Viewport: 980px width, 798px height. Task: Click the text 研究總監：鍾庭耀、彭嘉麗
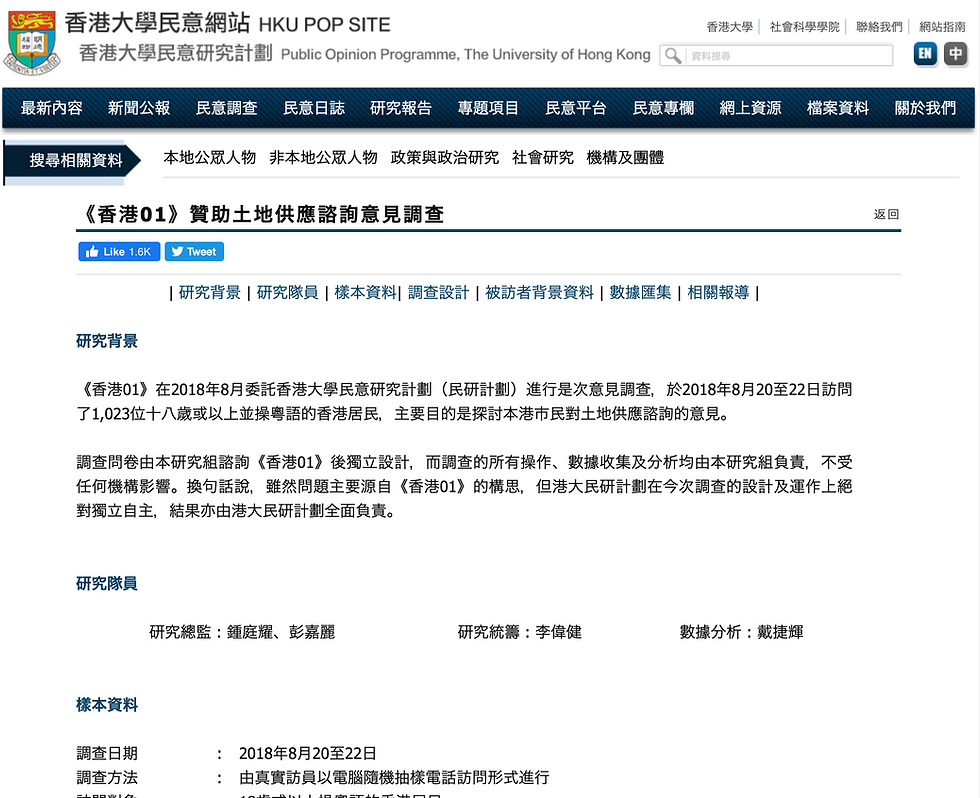pyautogui.click(x=242, y=632)
